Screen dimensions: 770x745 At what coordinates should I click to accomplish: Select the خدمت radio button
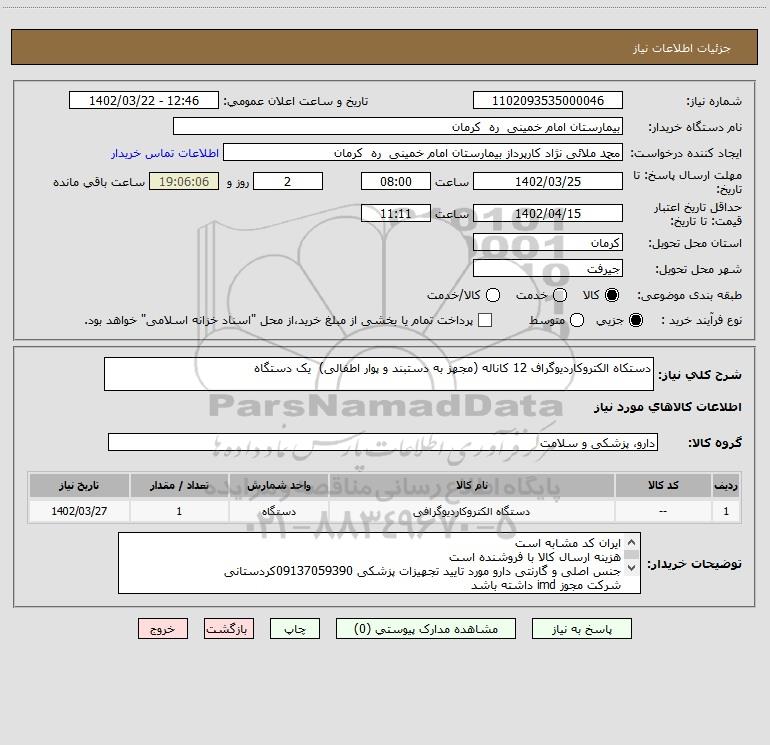pos(560,295)
